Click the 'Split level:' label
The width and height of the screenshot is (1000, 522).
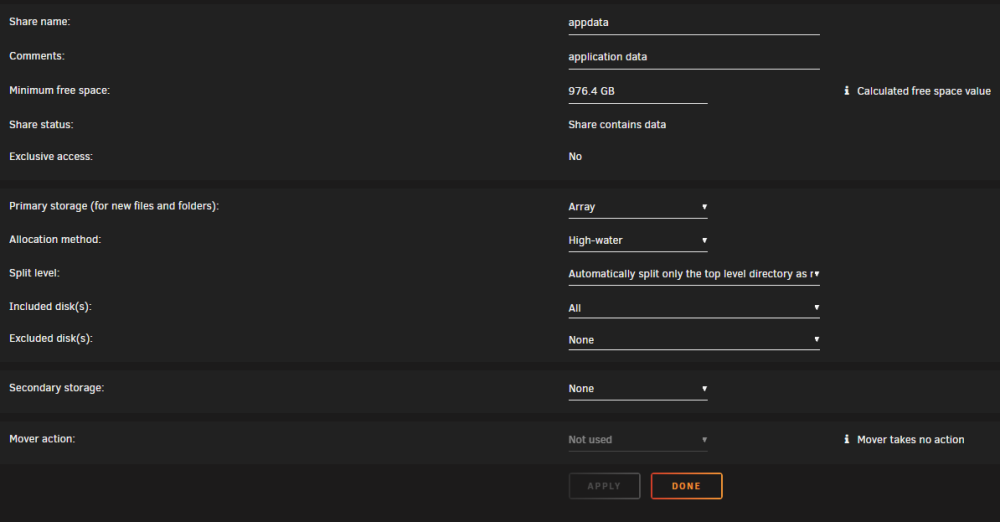click(x=34, y=272)
